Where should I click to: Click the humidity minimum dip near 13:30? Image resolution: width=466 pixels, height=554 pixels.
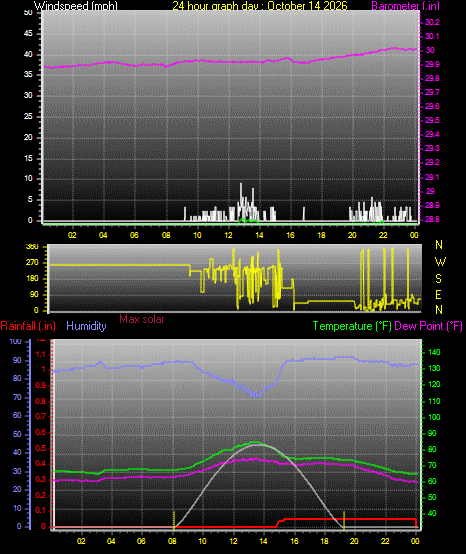pyautogui.click(x=256, y=395)
